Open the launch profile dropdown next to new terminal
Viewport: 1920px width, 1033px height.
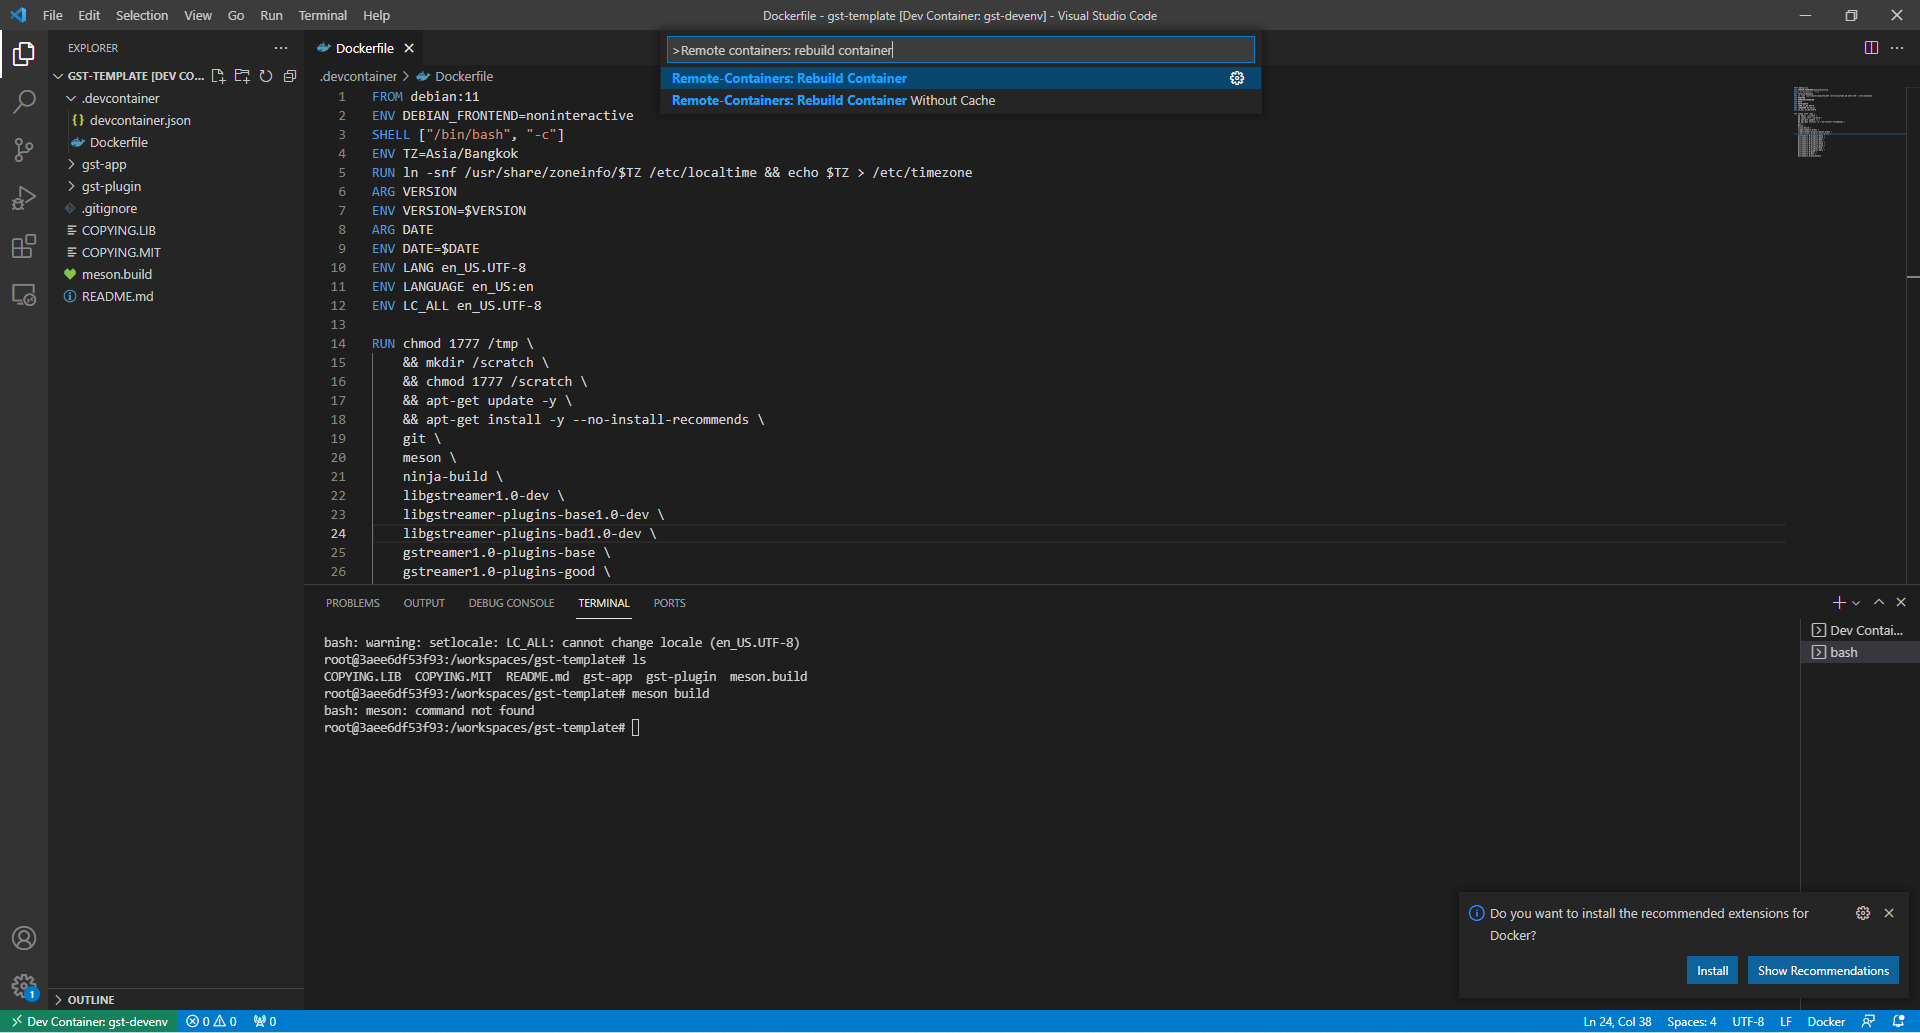[1856, 603]
